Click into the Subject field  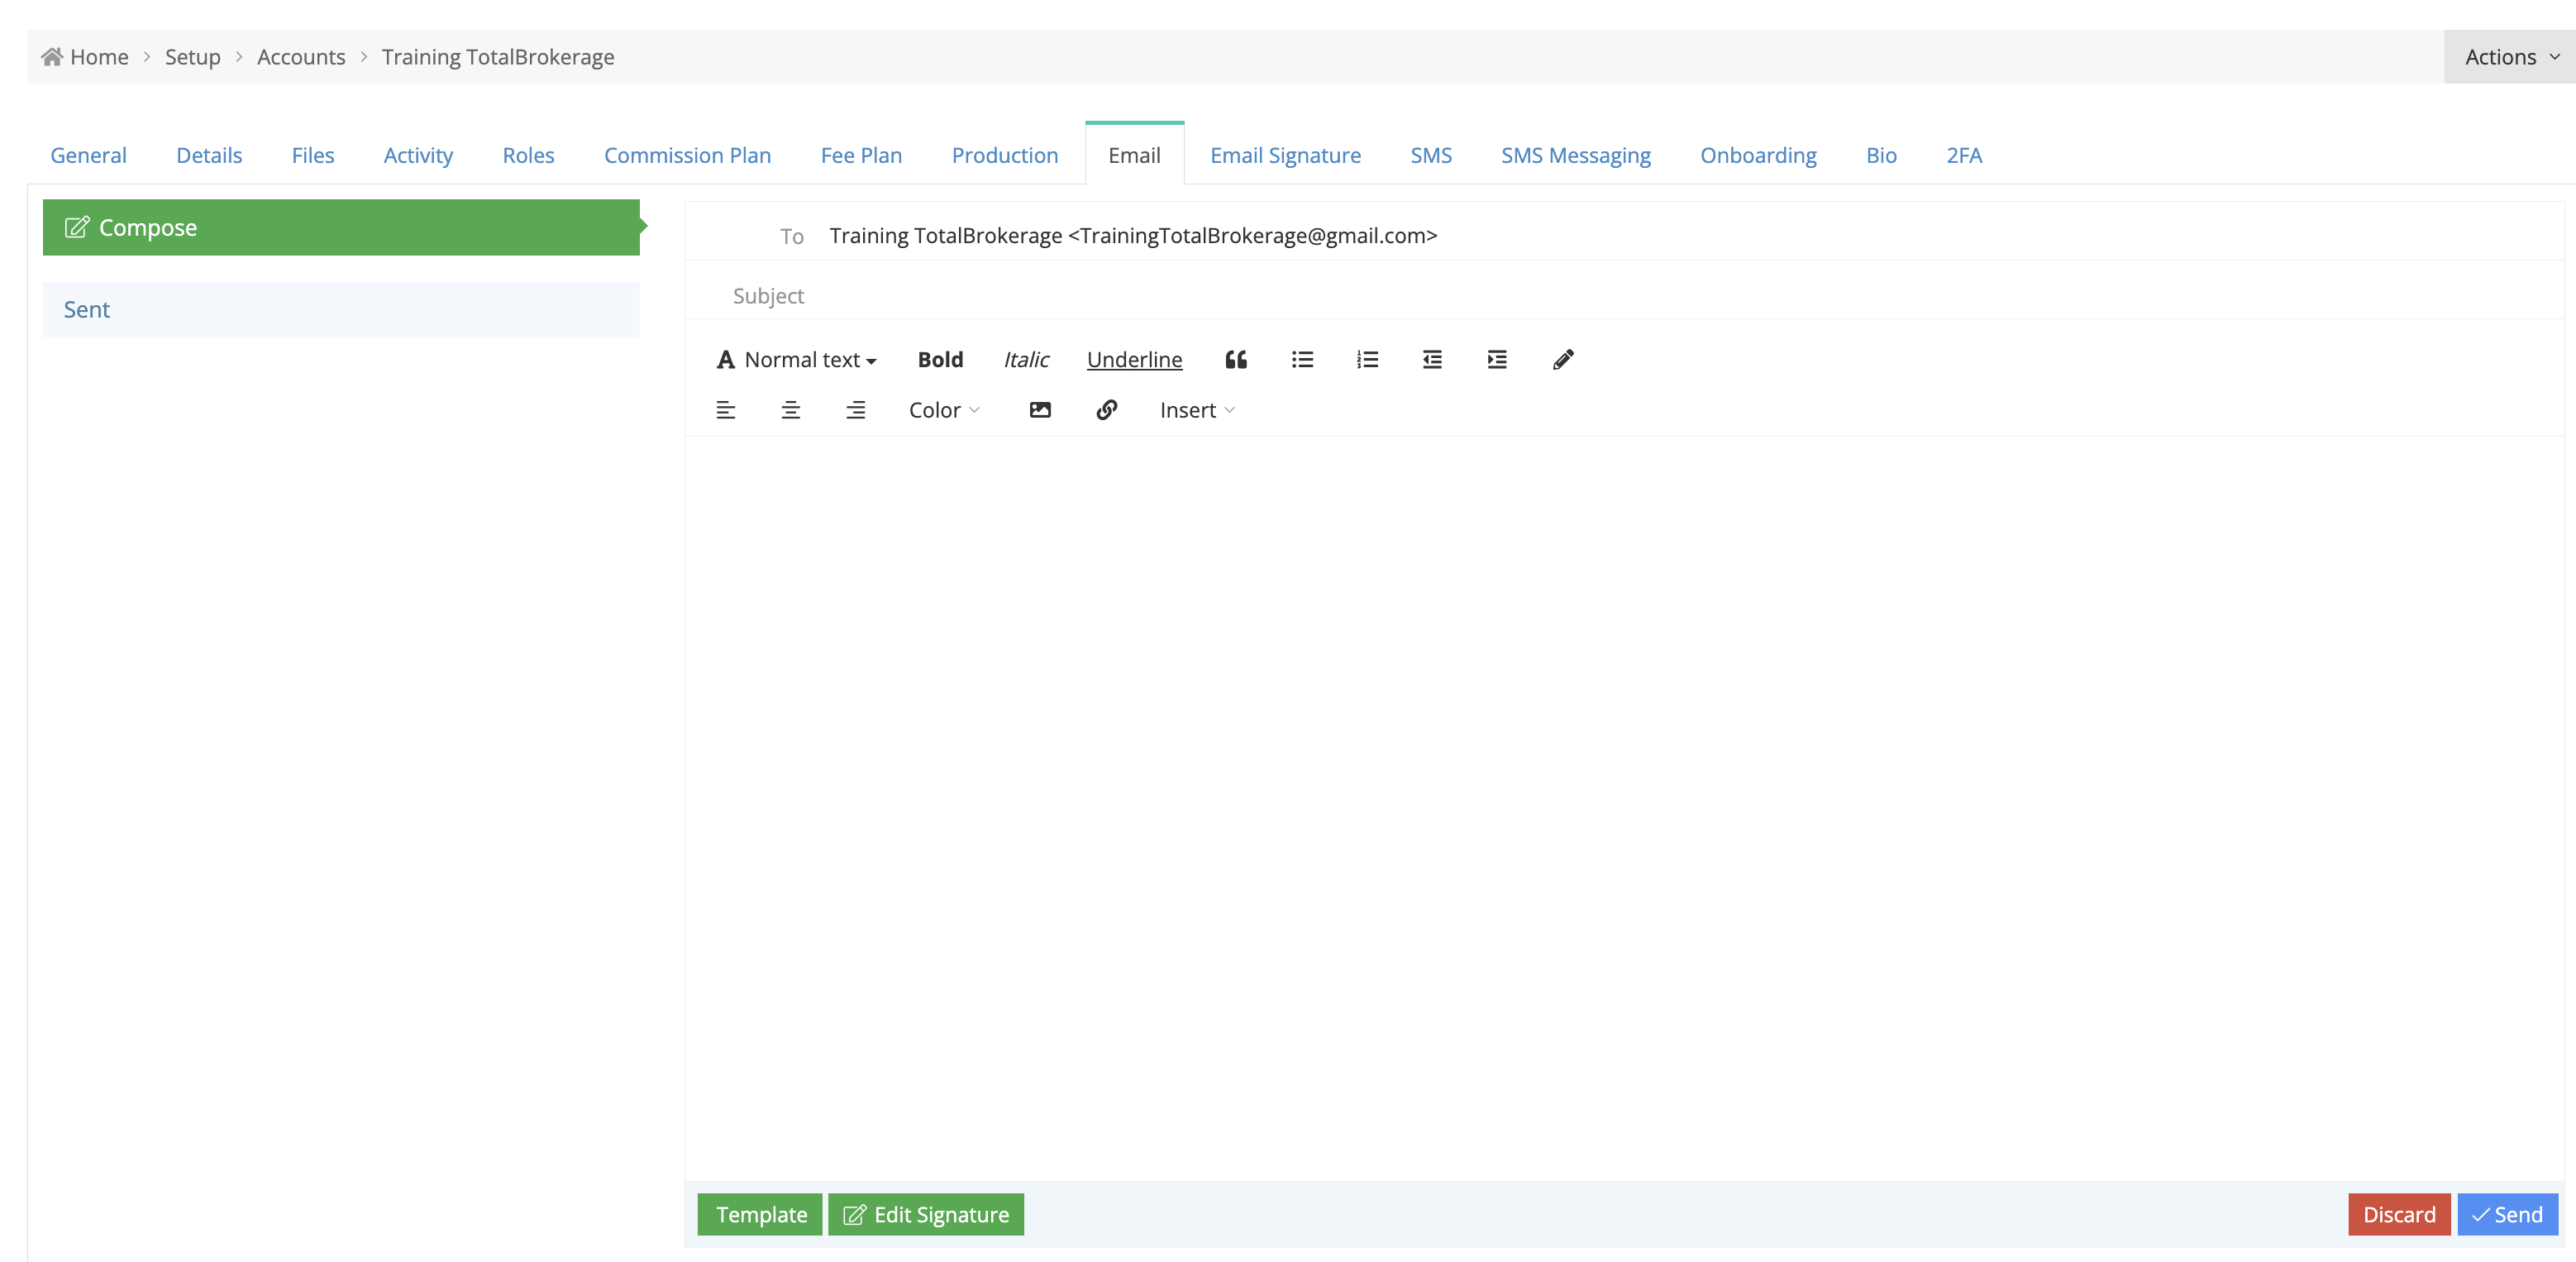point(1600,295)
